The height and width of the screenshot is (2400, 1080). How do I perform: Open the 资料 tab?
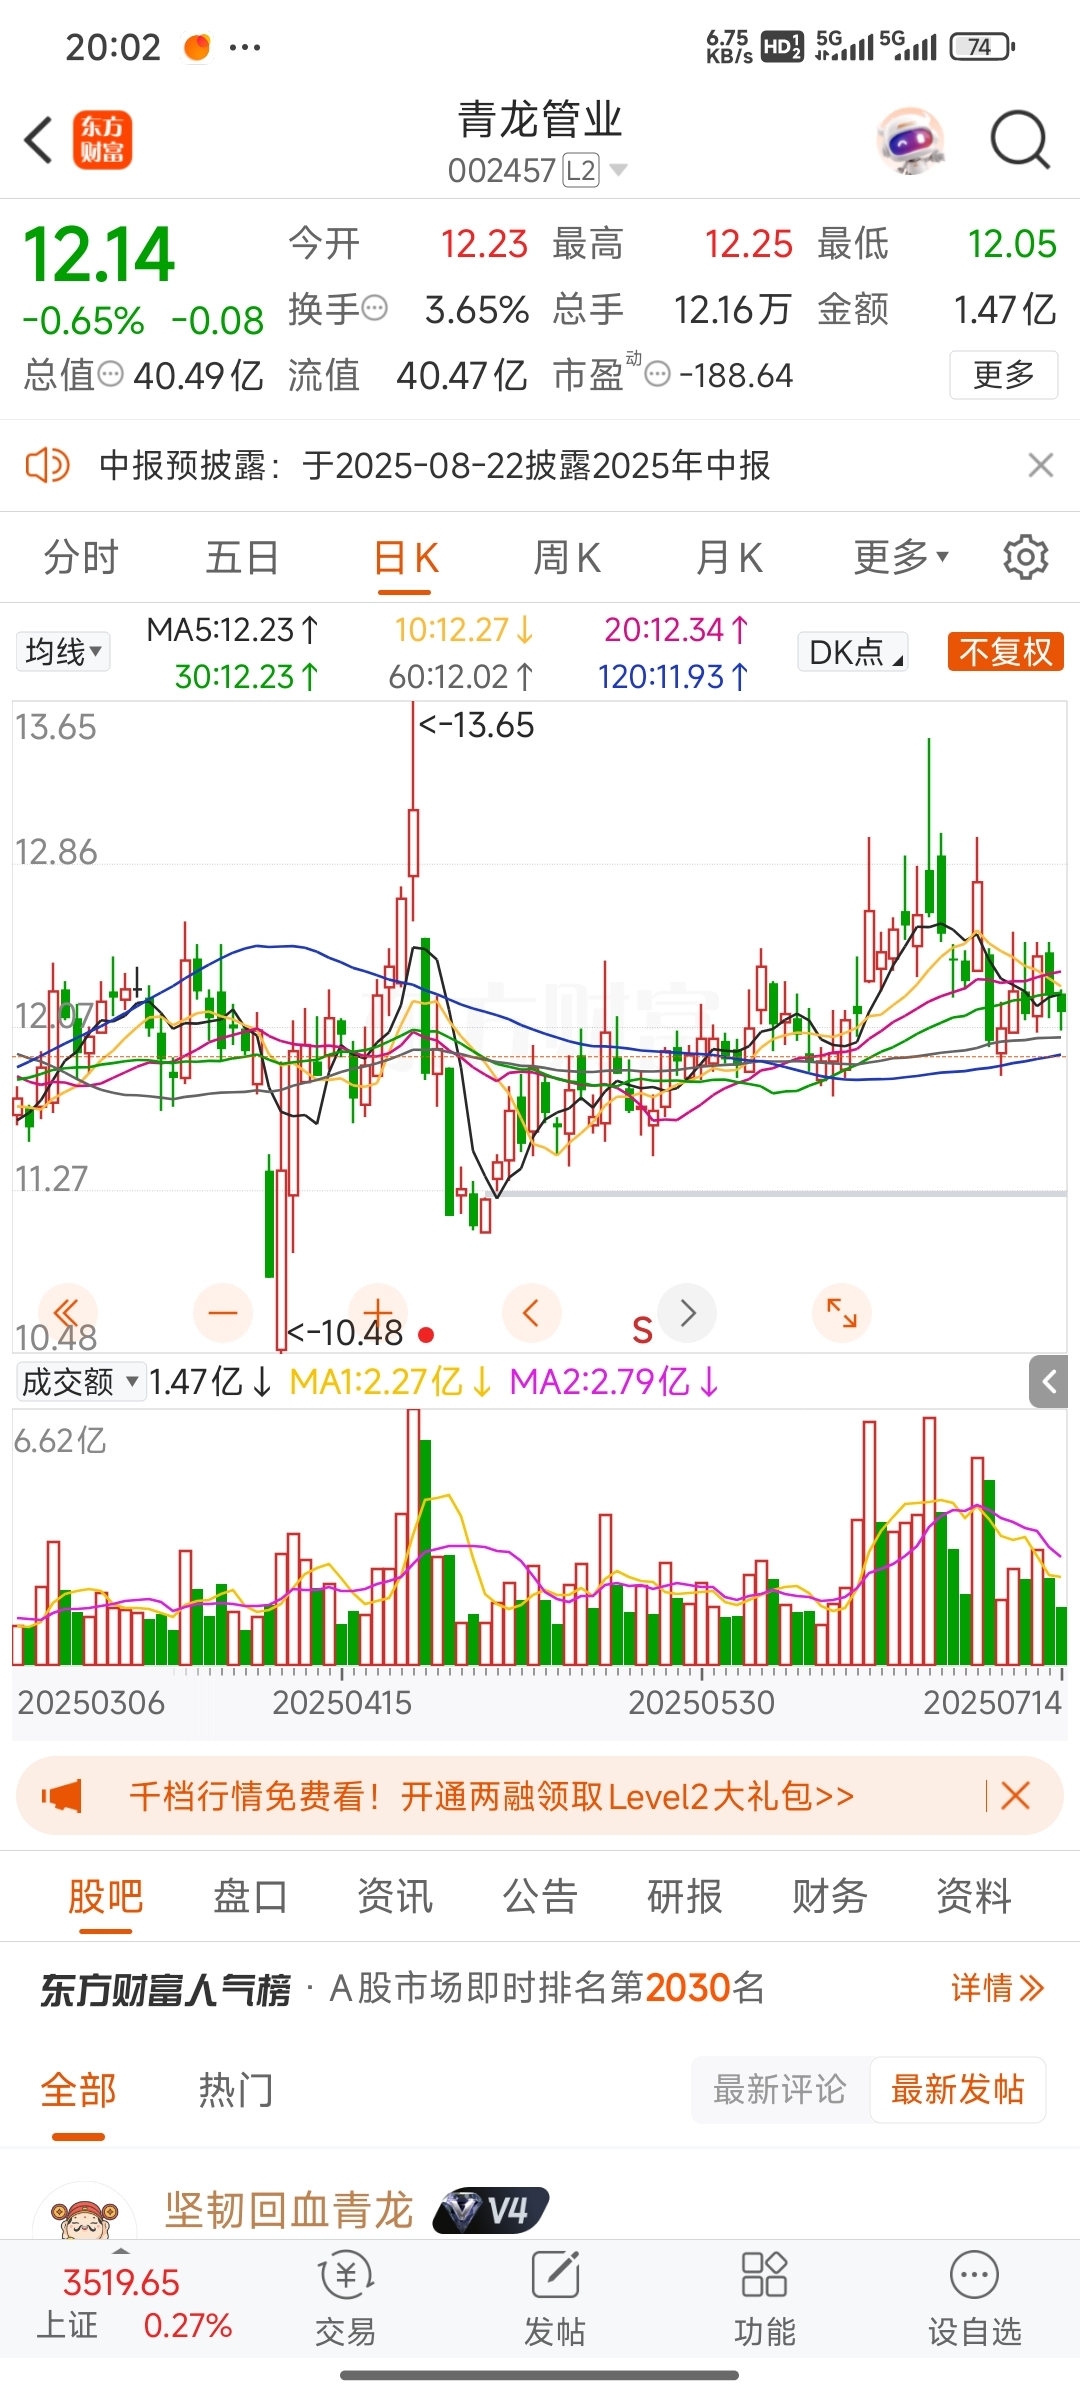click(x=974, y=1896)
